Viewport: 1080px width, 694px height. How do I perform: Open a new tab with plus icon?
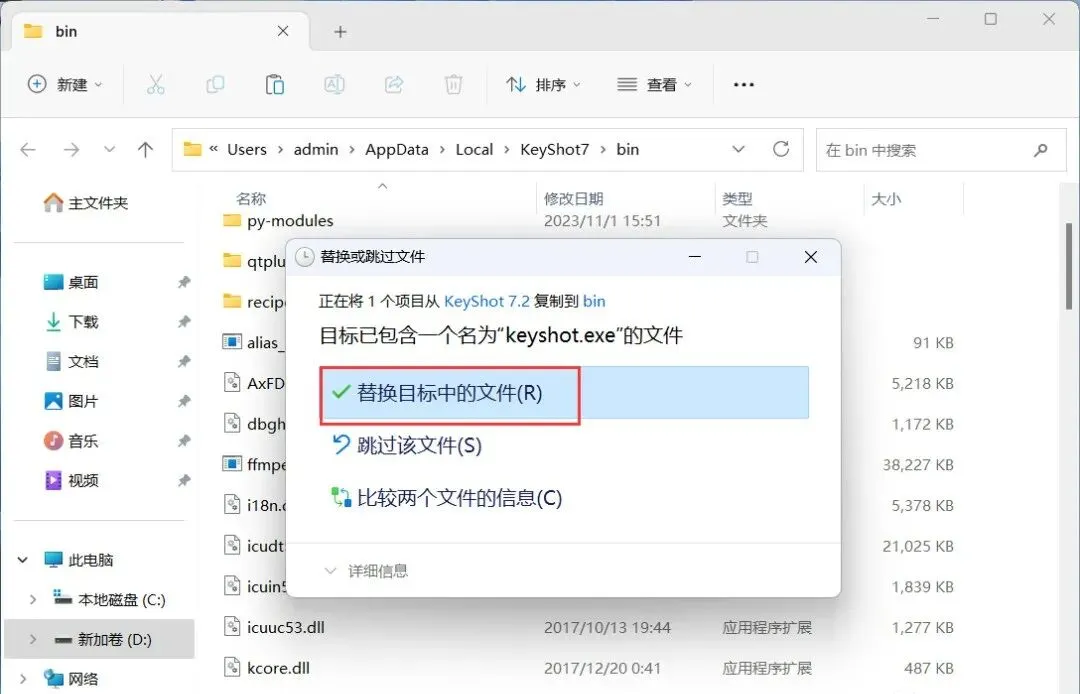[x=340, y=32]
